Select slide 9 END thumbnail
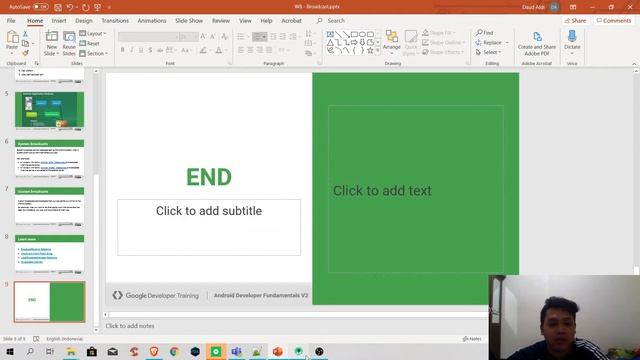 49,302
